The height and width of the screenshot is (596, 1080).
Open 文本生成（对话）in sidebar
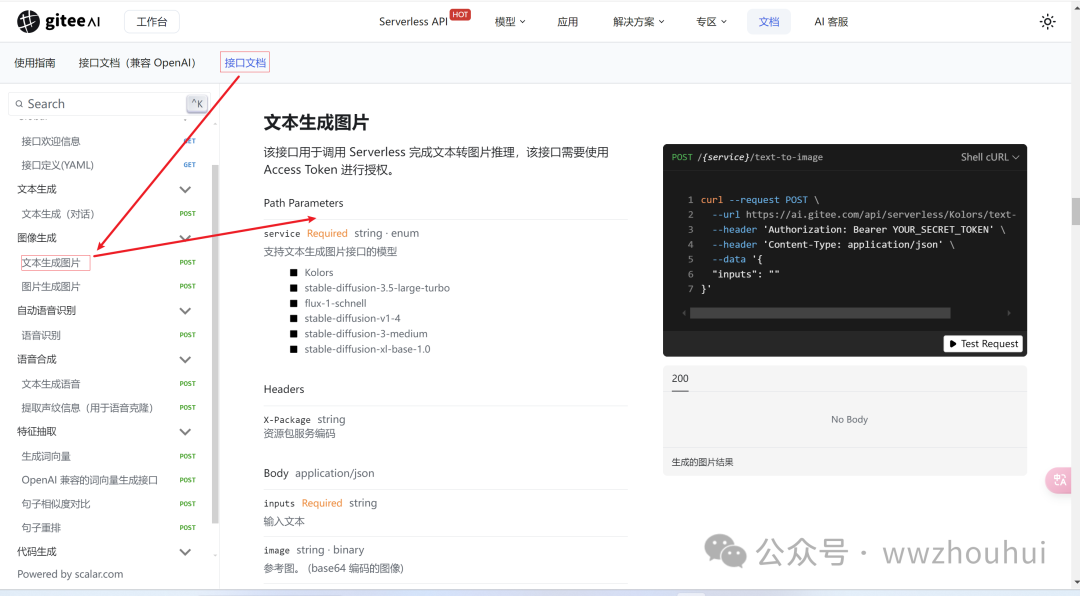pos(58,214)
